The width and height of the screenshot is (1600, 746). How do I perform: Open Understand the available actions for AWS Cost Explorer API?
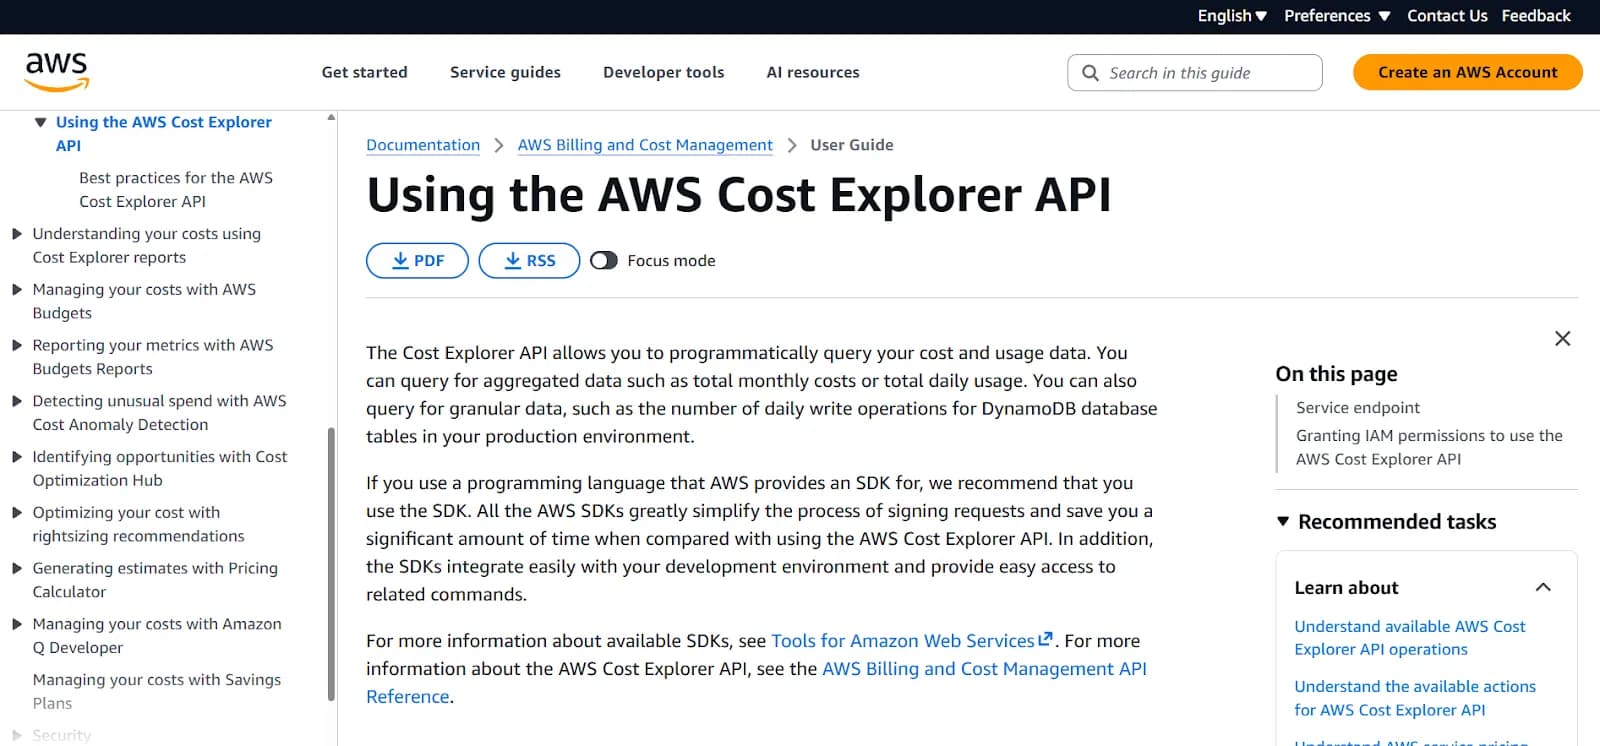[x=1415, y=698]
